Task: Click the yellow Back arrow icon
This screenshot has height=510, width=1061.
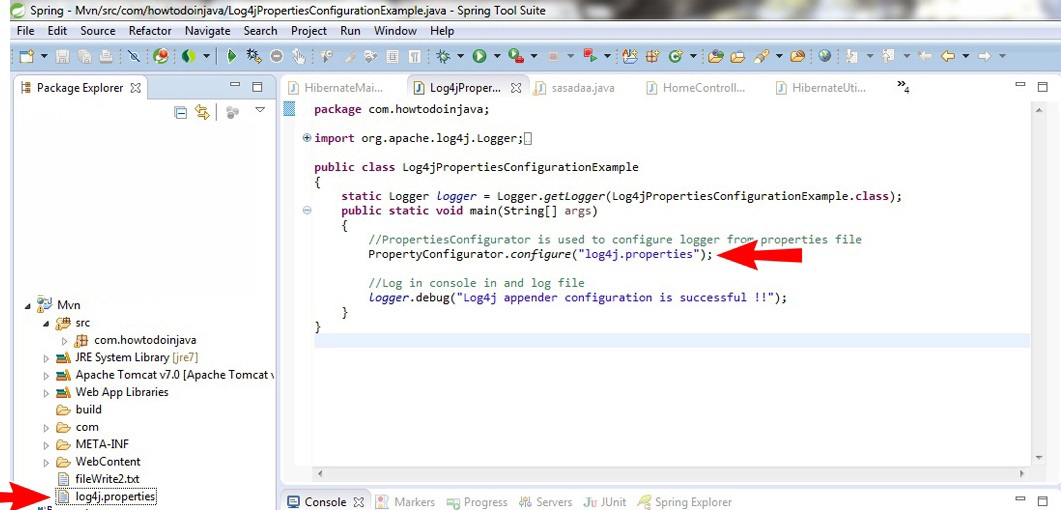Action: point(947,56)
